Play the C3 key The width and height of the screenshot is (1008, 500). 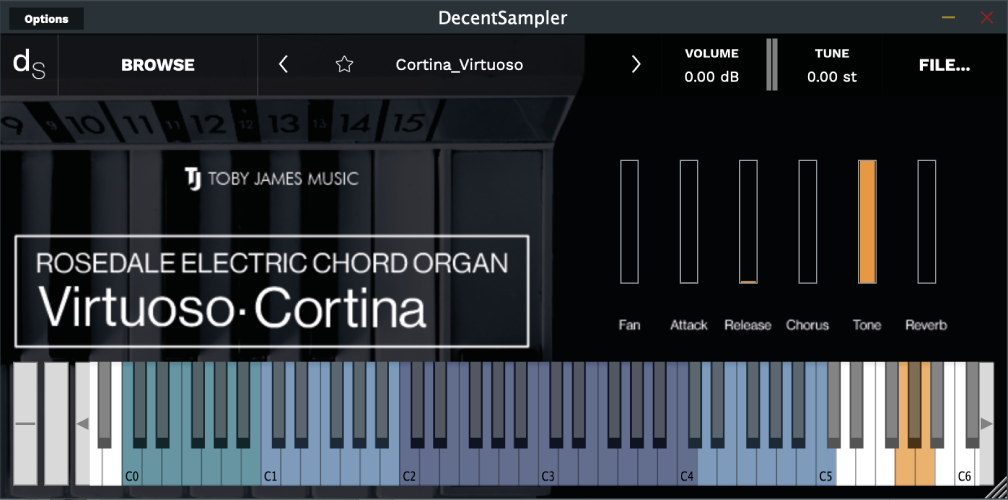(548, 469)
